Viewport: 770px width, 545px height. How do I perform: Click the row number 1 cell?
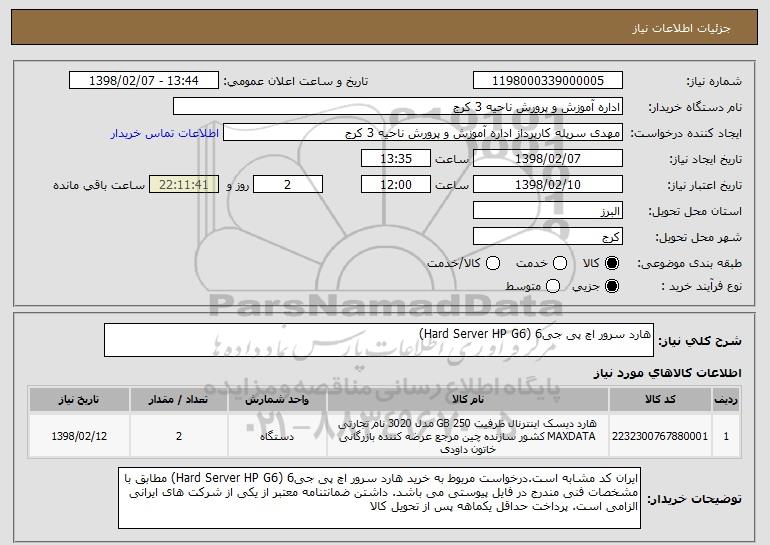tap(726, 436)
